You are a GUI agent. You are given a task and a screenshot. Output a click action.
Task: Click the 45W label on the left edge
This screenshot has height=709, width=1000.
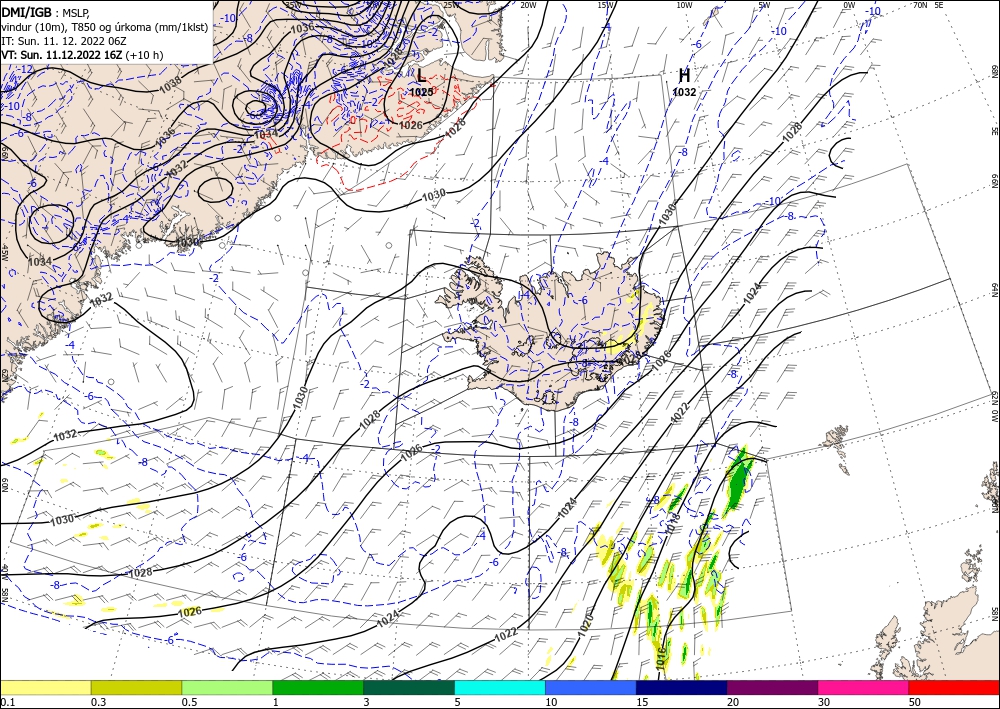coord(5,252)
